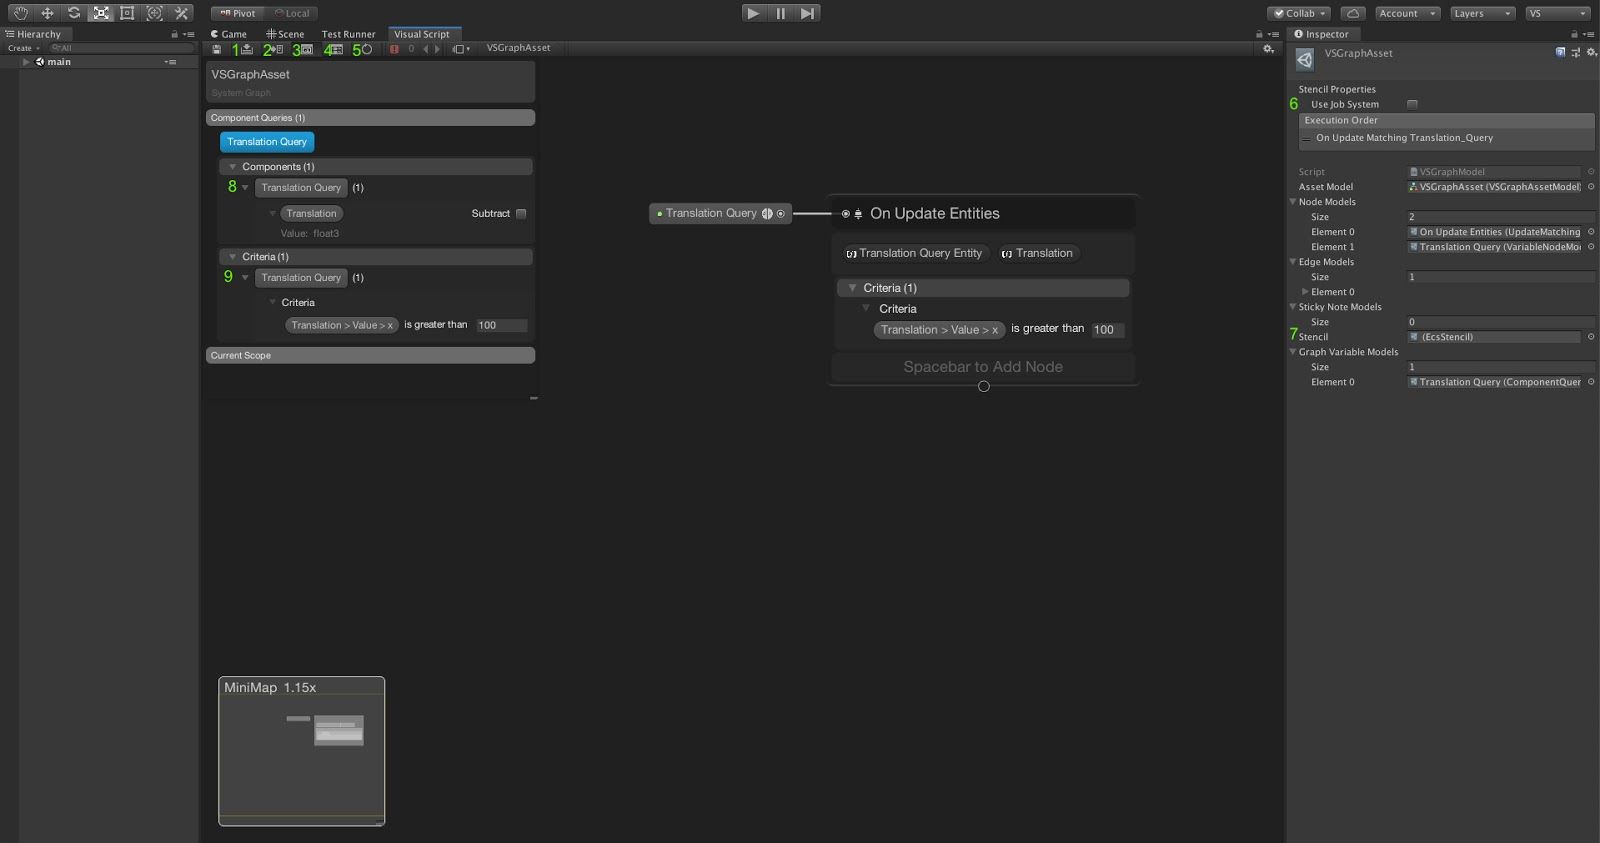
Task: Collapse the Components (1) section
Action: [232, 167]
